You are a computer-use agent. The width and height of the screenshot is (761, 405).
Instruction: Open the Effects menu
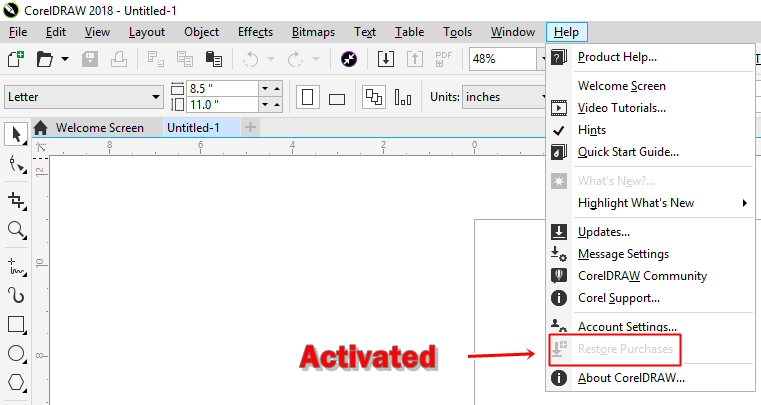click(x=255, y=32)
